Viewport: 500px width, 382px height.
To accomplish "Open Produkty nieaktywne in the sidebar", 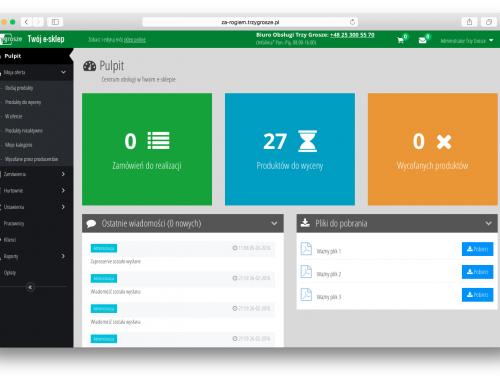I will point(23,131).
